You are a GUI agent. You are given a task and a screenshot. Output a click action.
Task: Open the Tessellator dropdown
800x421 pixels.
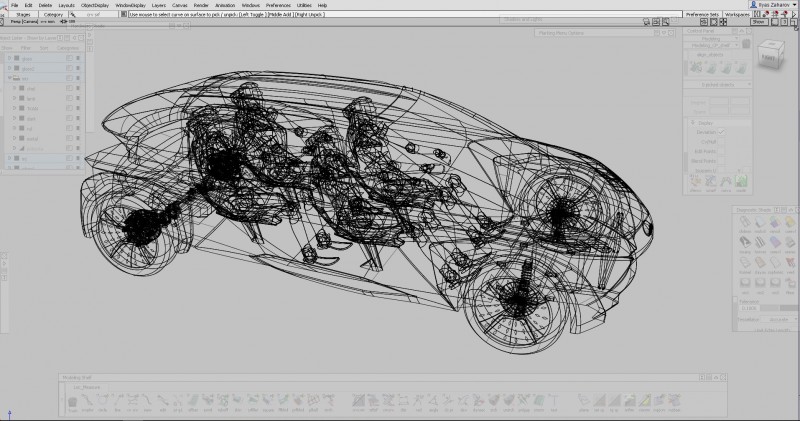coord(779,319)
